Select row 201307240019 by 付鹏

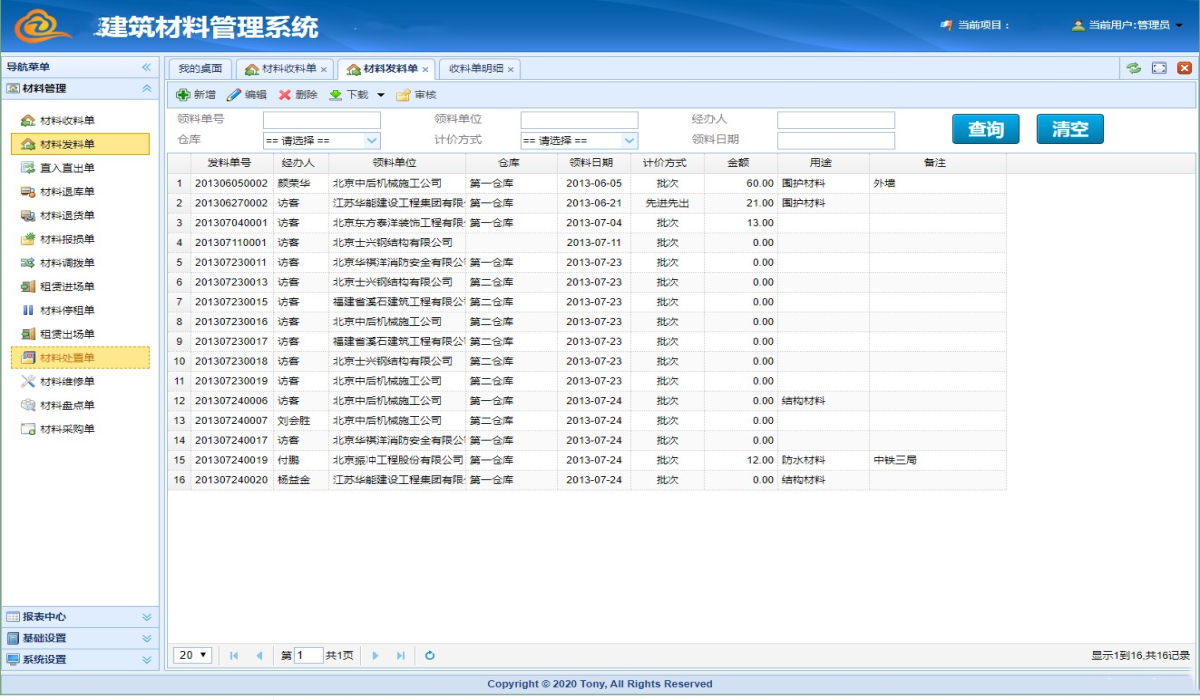[587, 460]
